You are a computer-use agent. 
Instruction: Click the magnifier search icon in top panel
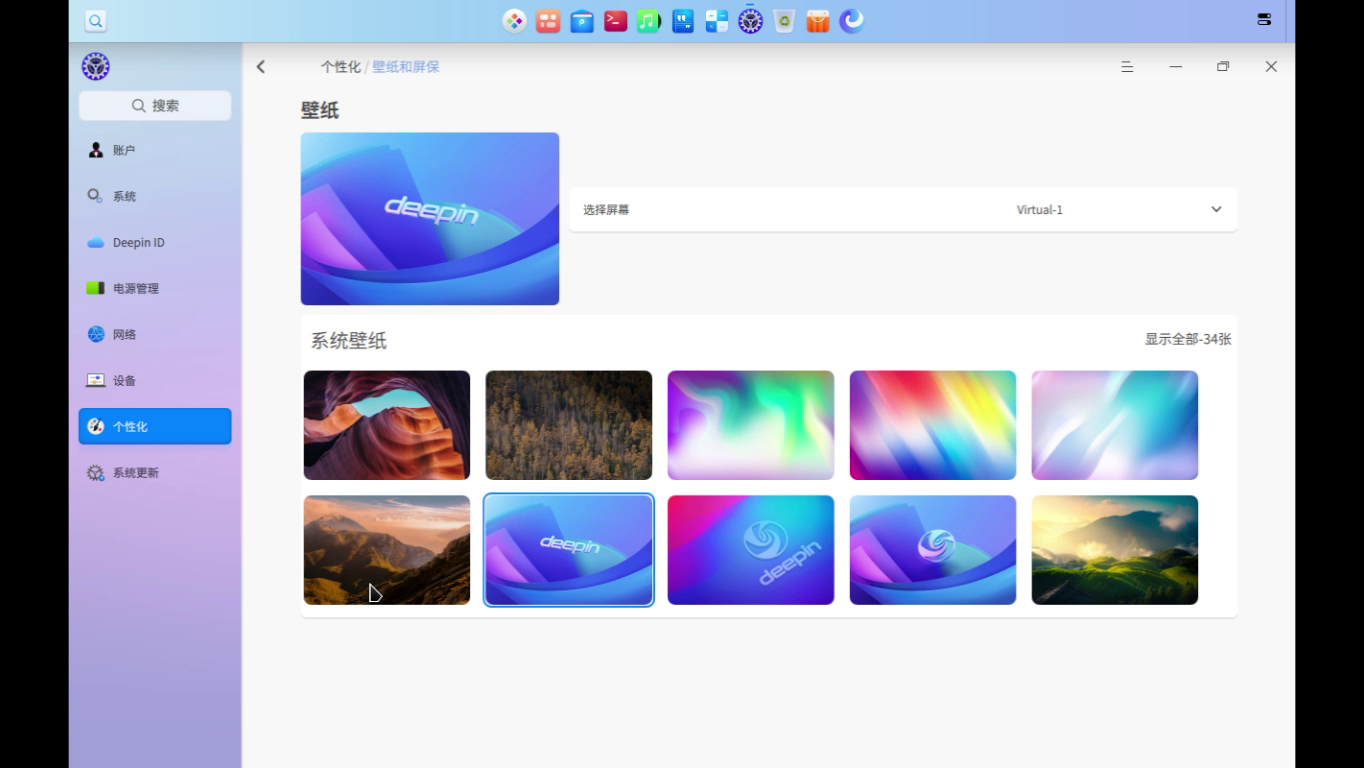tap(95, 20)
